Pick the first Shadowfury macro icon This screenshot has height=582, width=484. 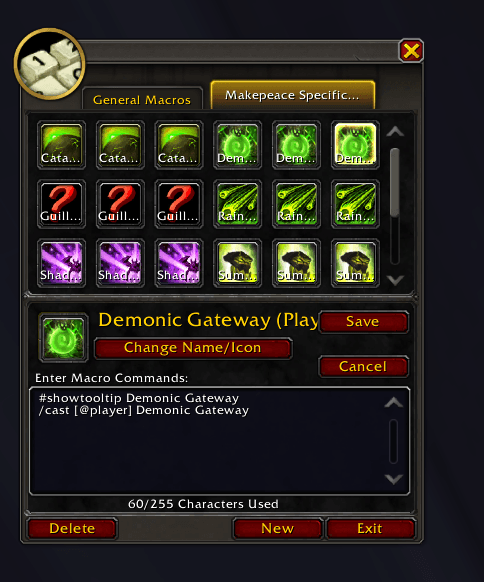[61, 263]
